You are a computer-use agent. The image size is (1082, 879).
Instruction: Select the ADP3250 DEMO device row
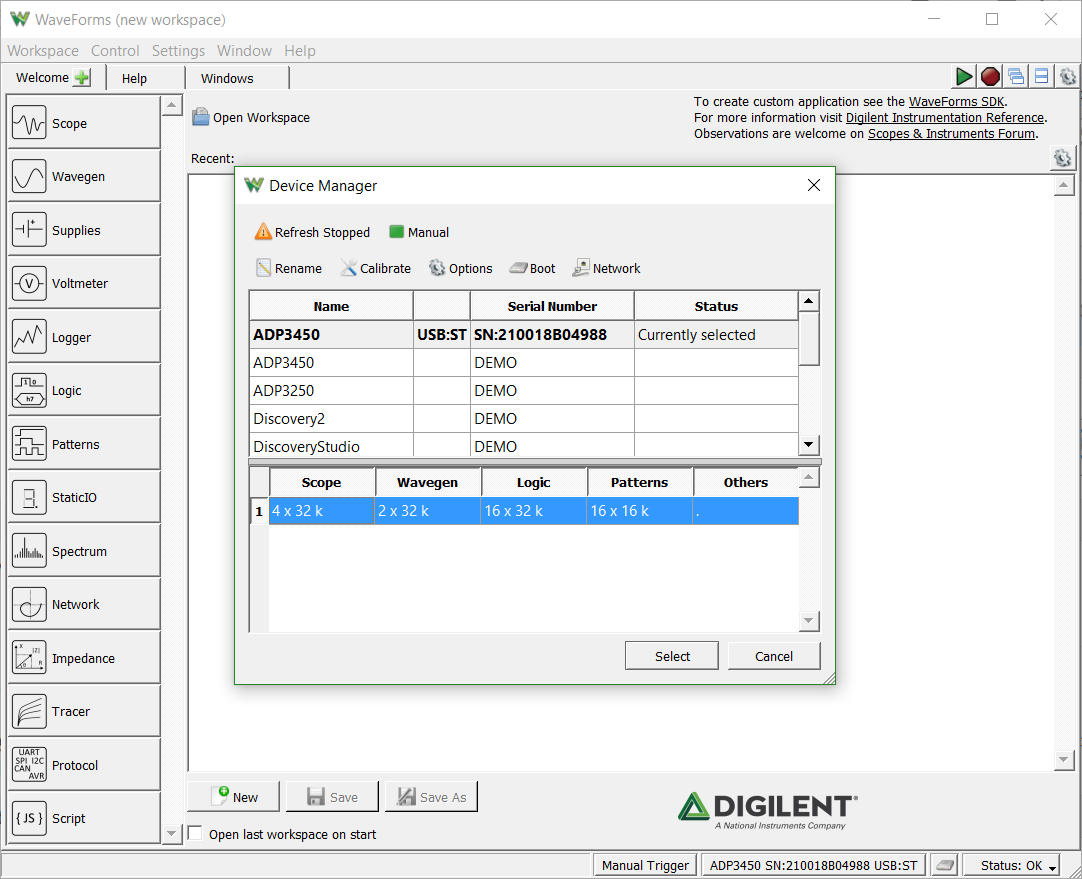[524, 391]
